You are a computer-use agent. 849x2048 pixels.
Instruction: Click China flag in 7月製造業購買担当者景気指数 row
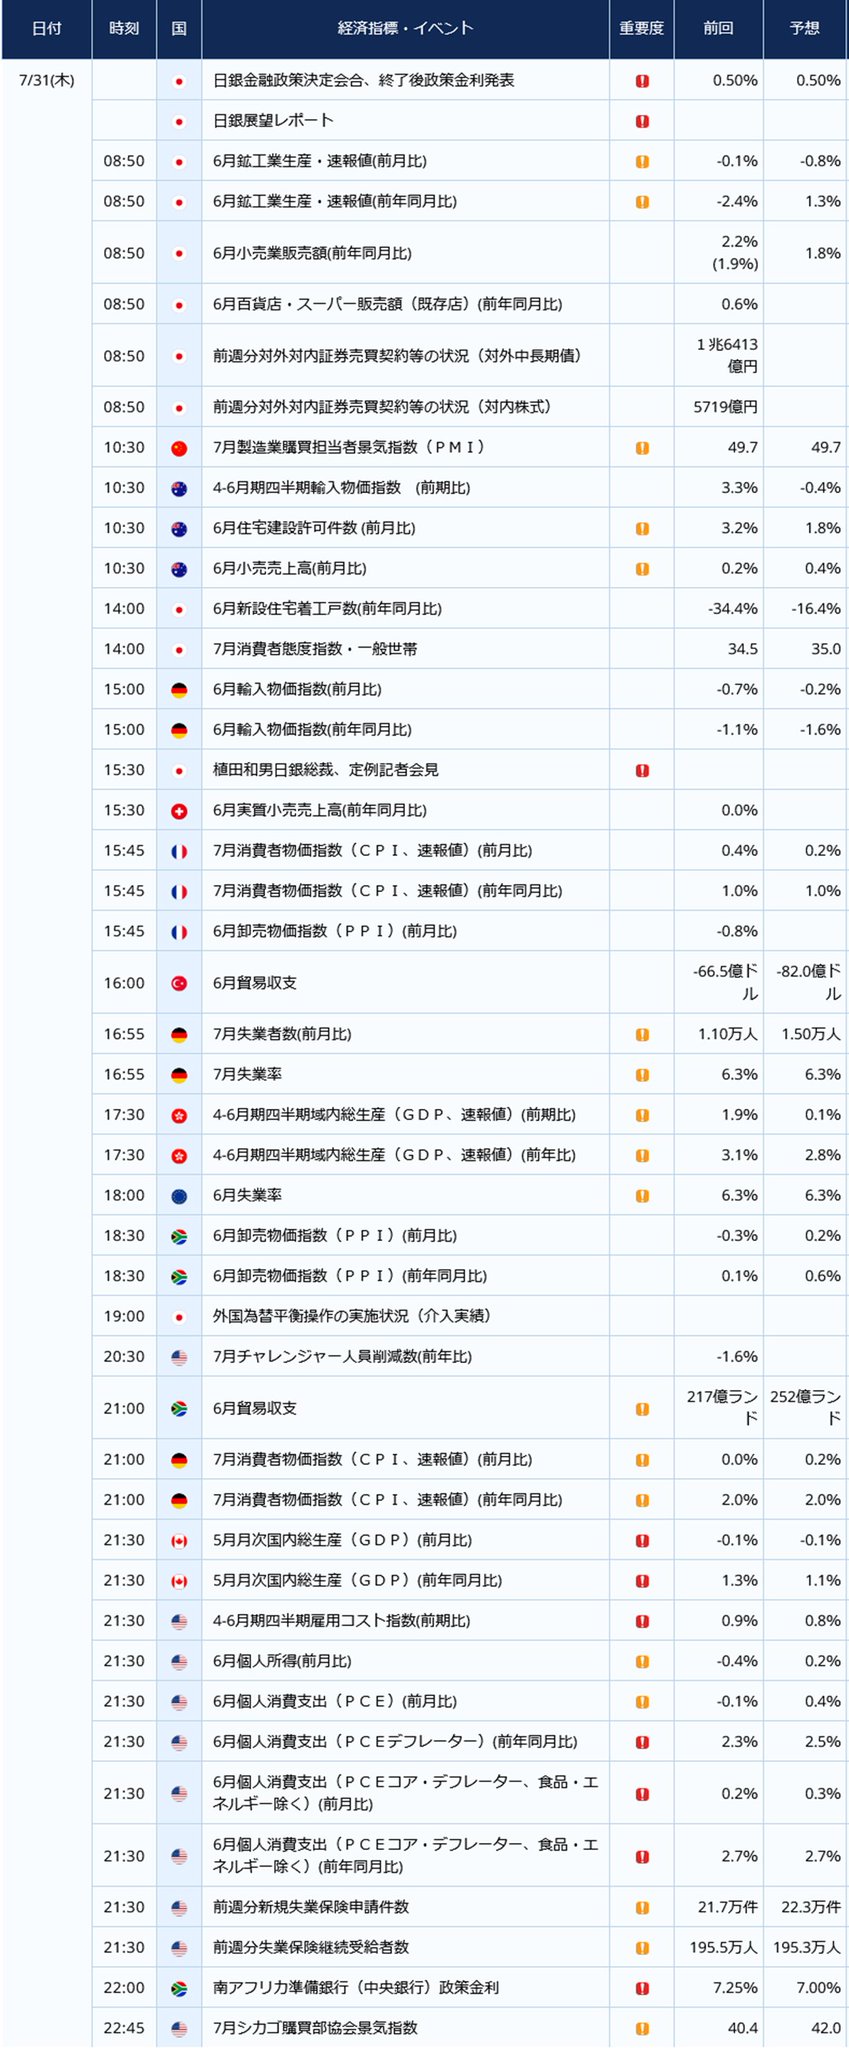click(179, 448)
